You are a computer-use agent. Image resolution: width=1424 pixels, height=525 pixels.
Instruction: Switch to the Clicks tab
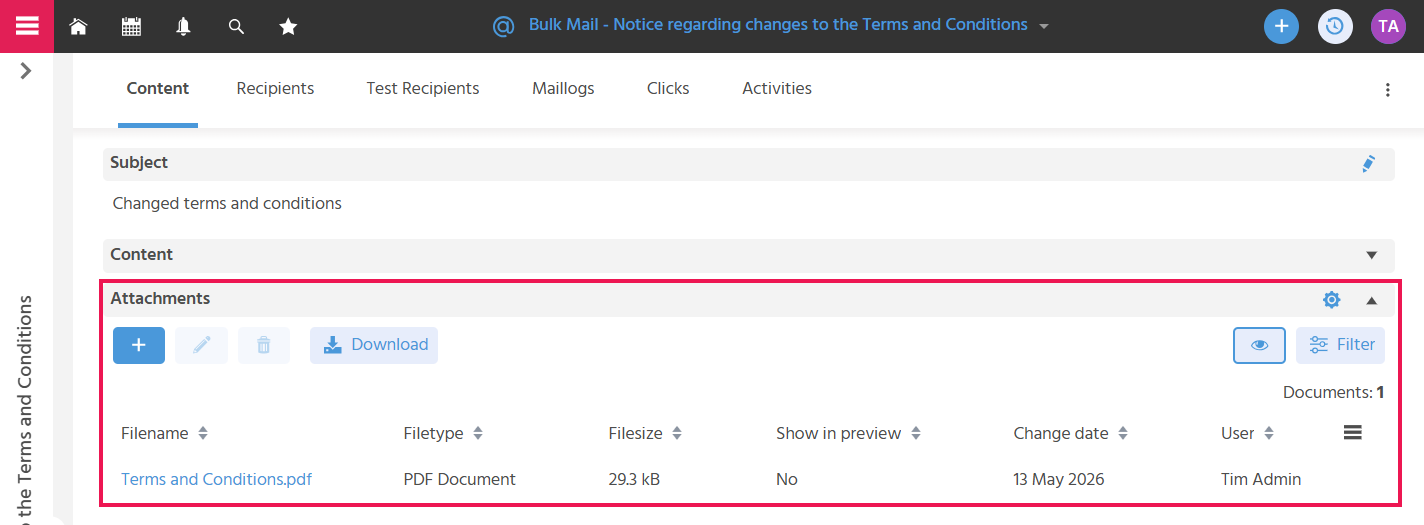click(668, 88)
